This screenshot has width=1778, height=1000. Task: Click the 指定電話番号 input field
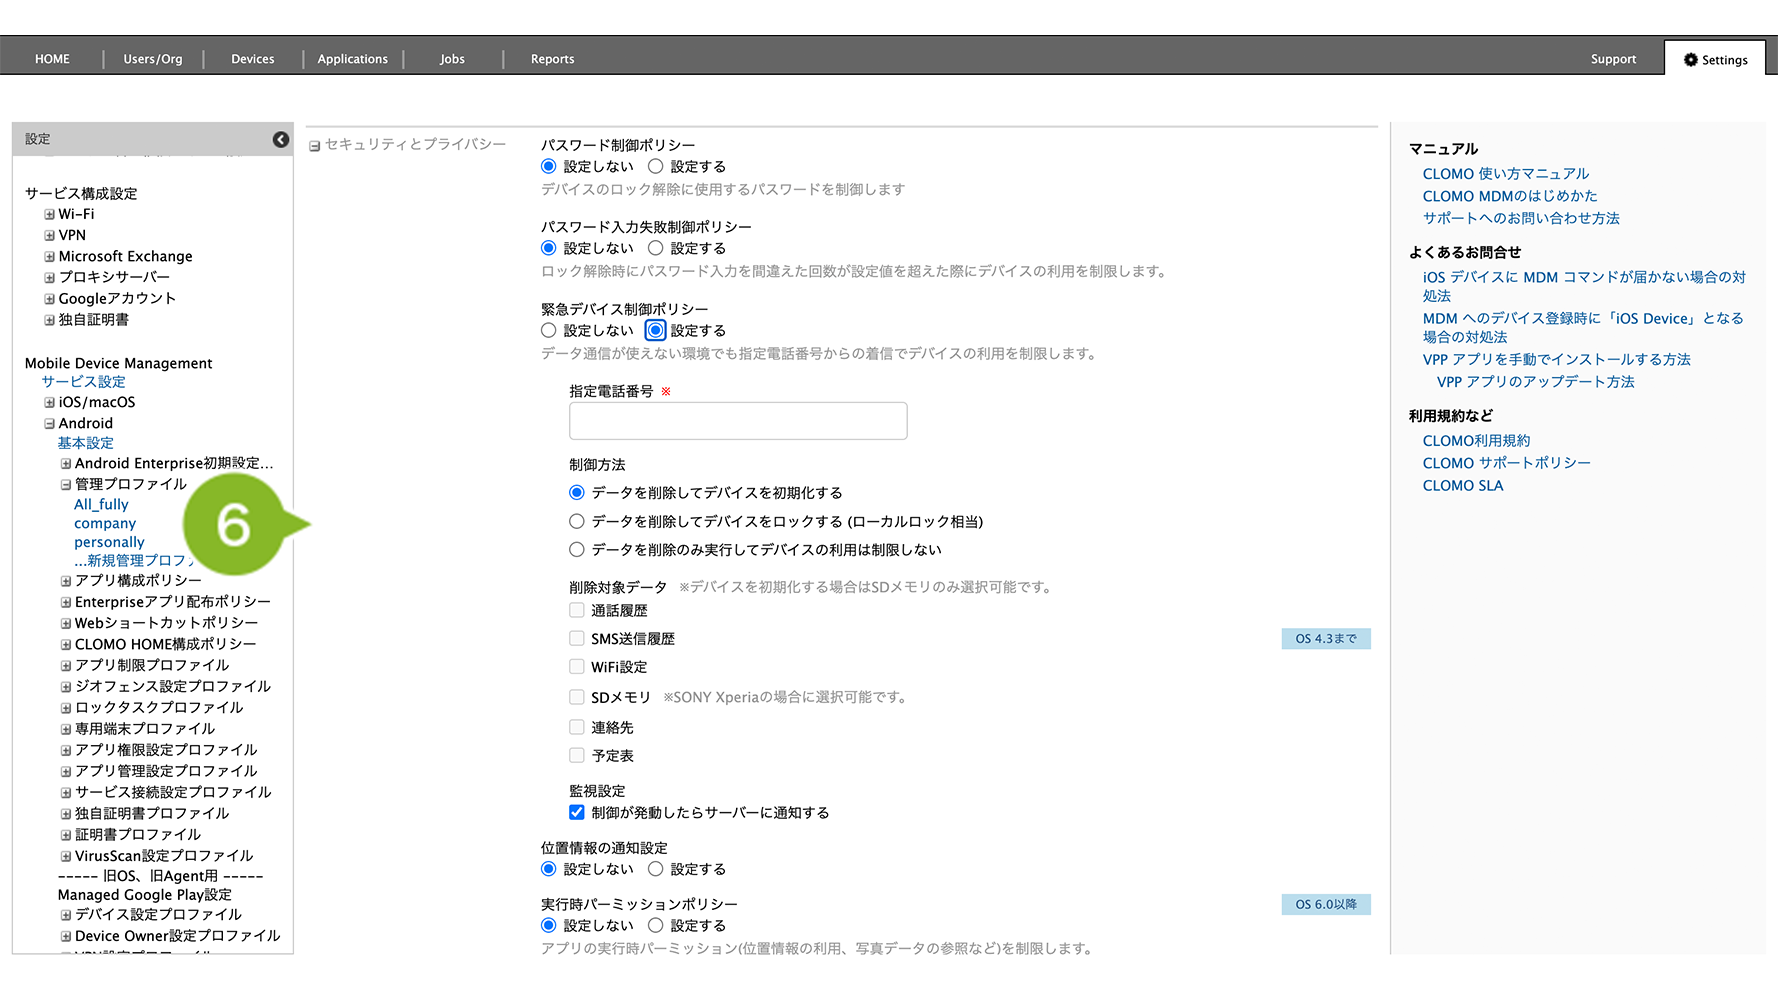pos(738,421)
